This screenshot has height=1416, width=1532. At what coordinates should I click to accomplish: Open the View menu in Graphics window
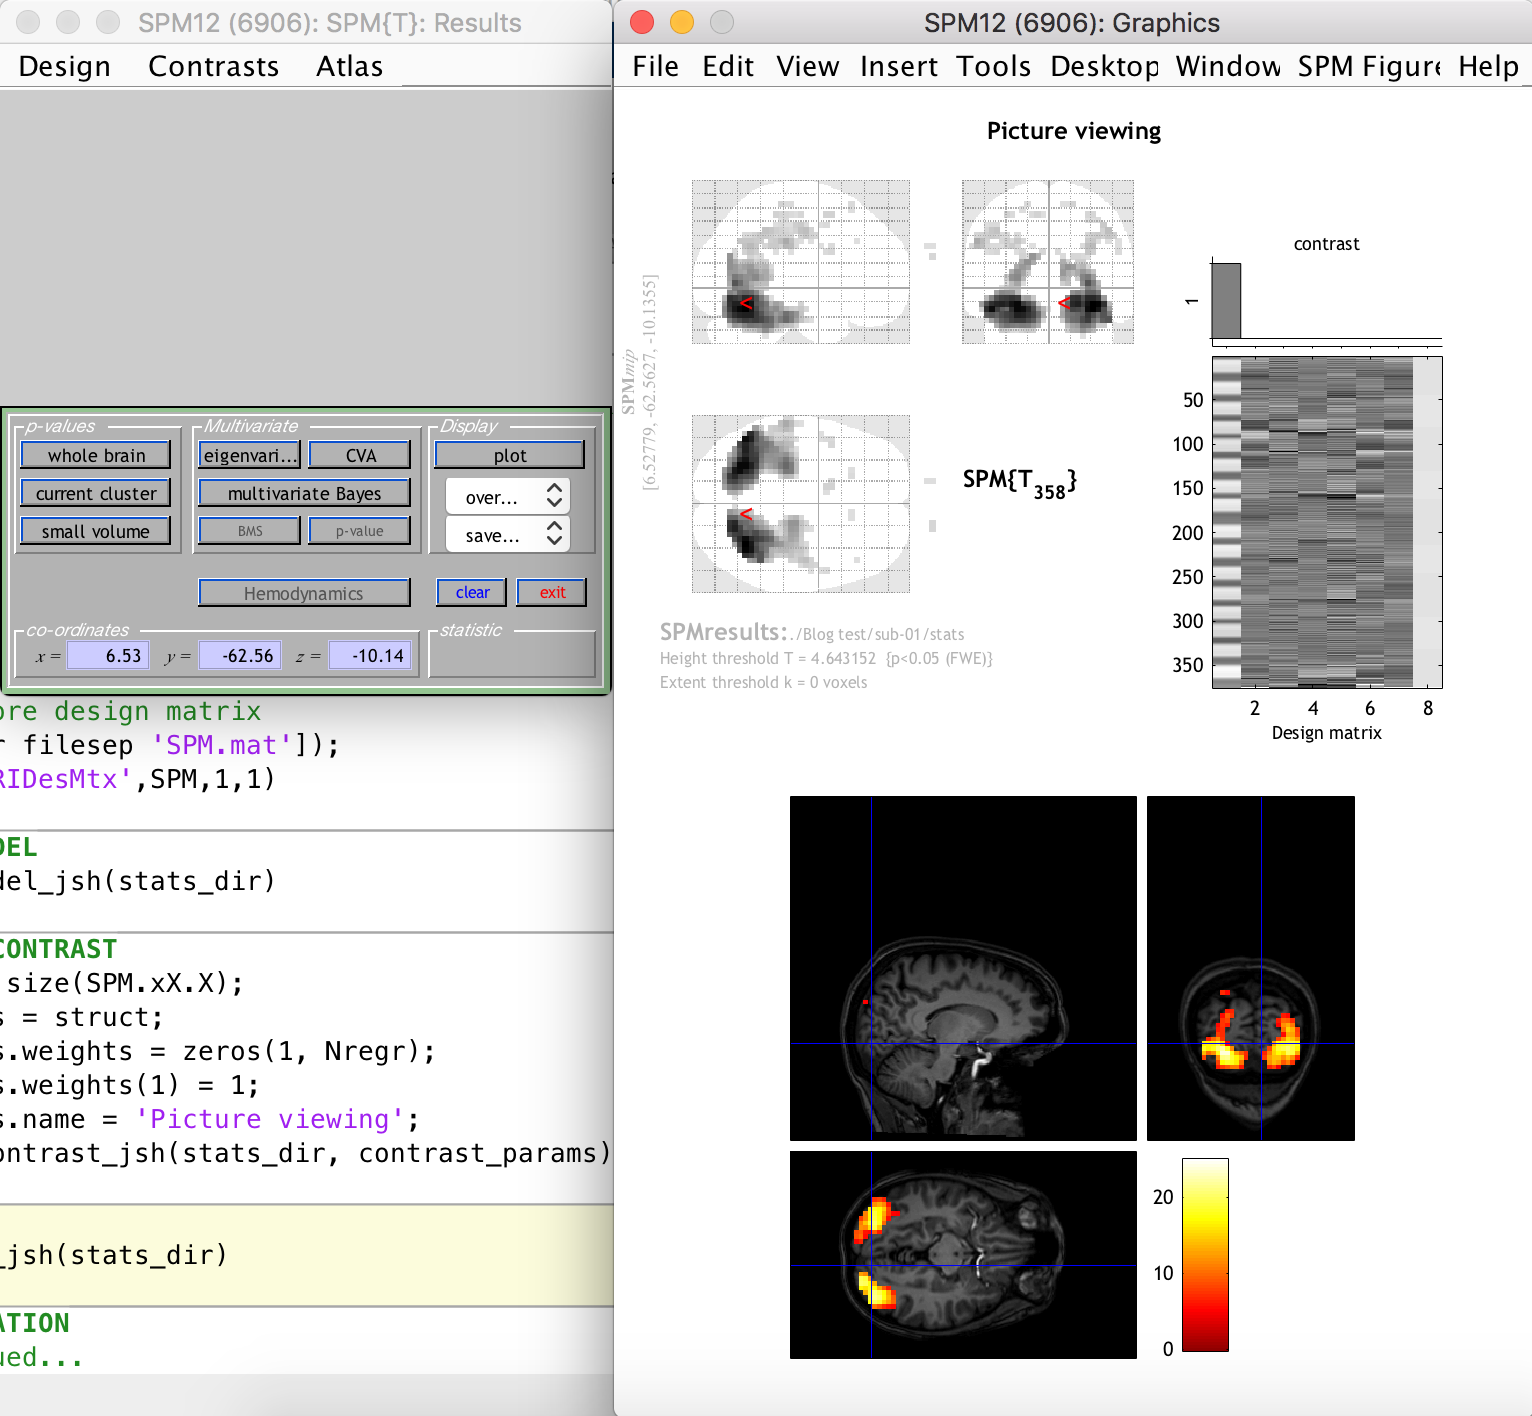point(807,66)
